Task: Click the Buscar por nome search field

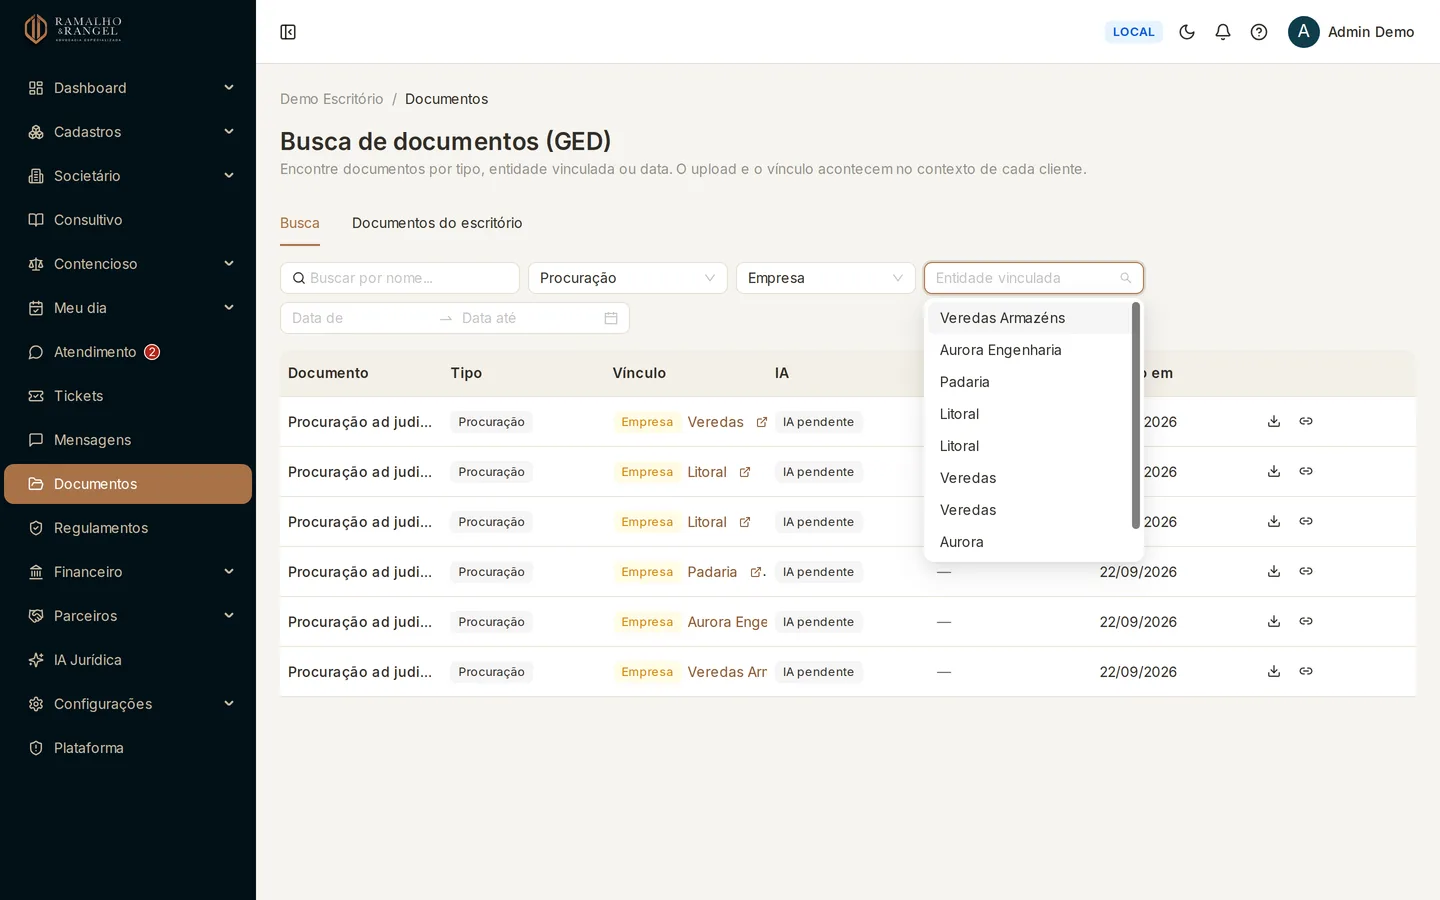Action: 400,278
